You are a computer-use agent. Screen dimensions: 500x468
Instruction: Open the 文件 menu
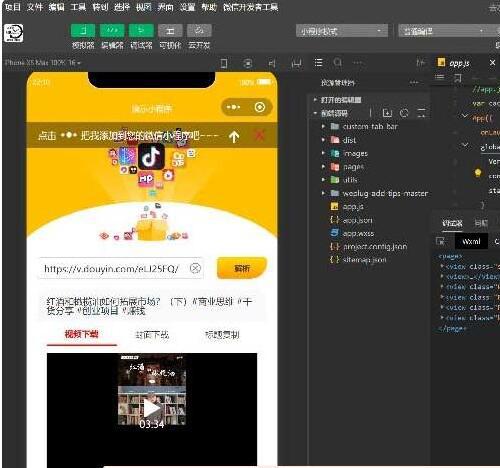click(35, 7)
